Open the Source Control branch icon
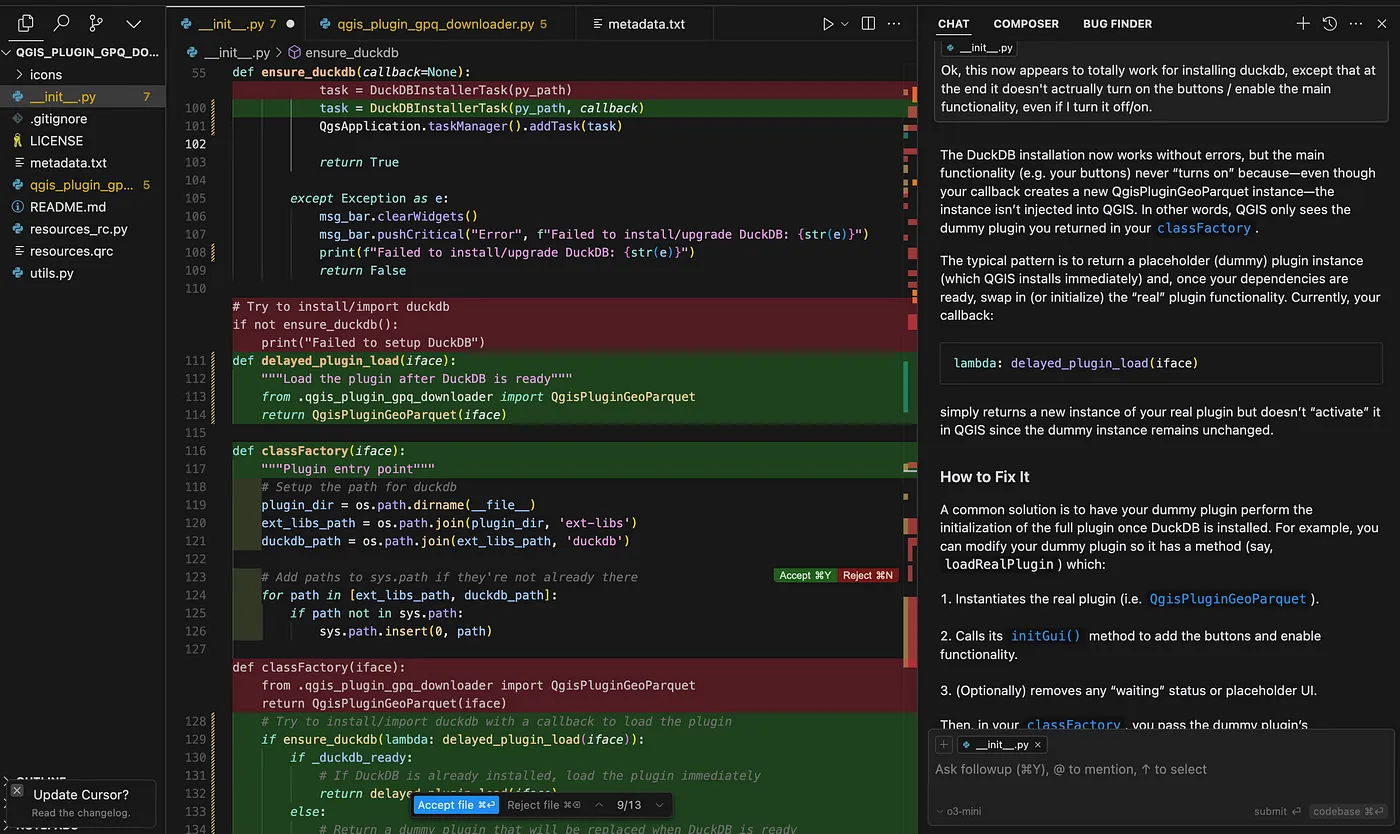 click(96, 23)
